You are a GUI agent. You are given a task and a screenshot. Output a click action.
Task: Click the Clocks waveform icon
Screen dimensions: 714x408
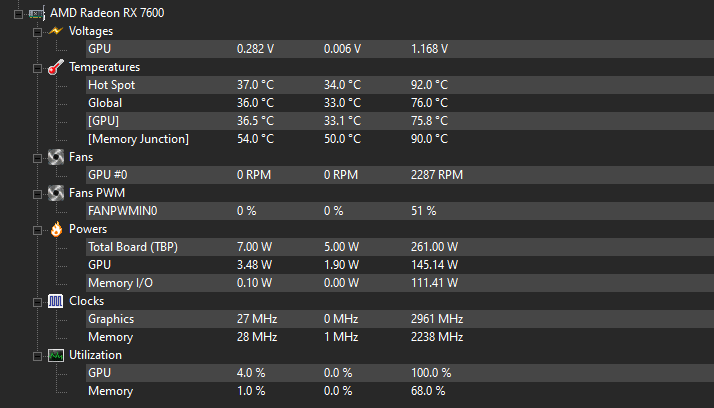[55, 301]
